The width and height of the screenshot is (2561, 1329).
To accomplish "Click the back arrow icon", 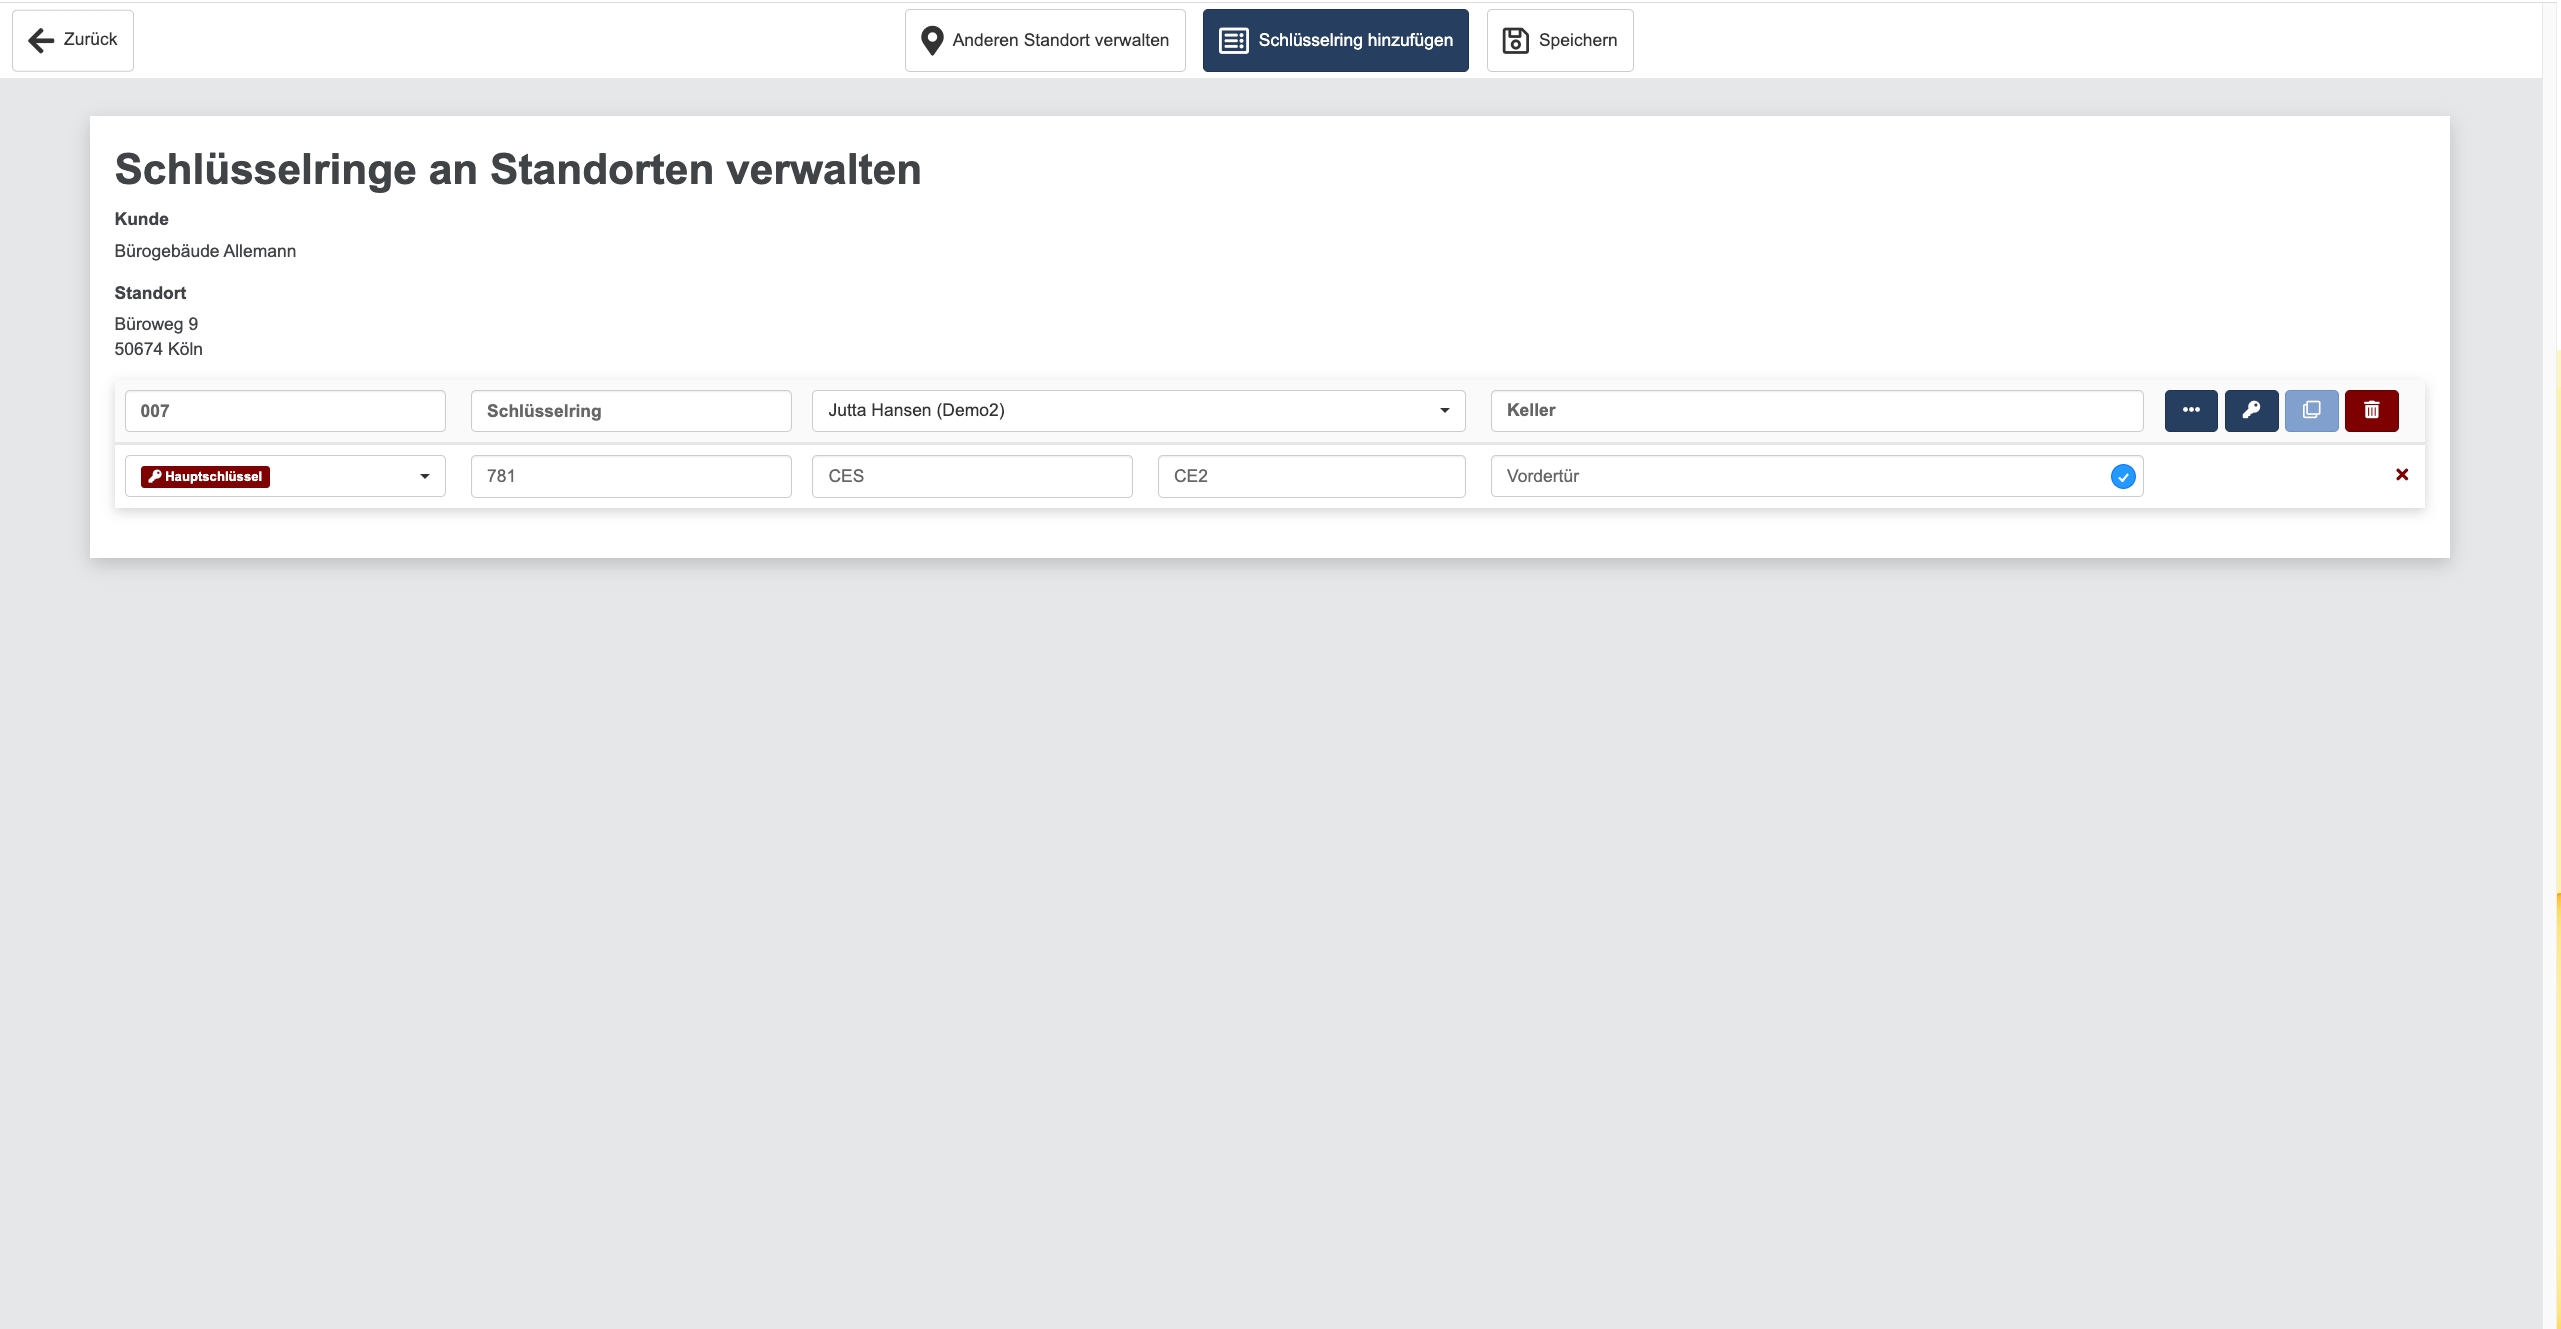I will [41, 40].
